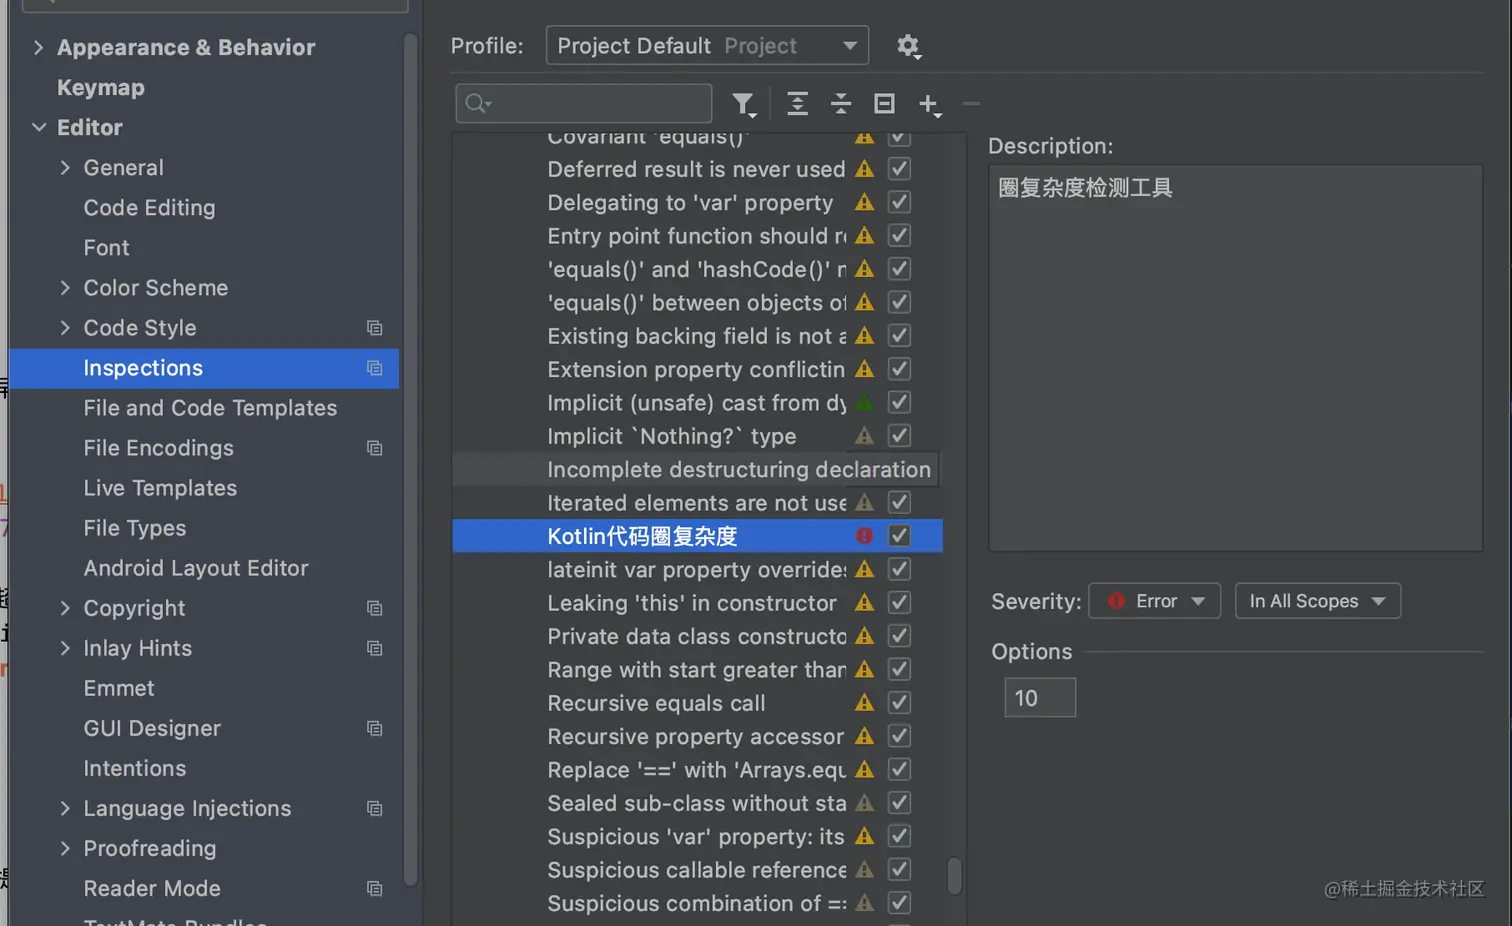Click the Collapse All toolbar icon
The width and height of the screenshot is (1512, 926).
pos(841,104)
